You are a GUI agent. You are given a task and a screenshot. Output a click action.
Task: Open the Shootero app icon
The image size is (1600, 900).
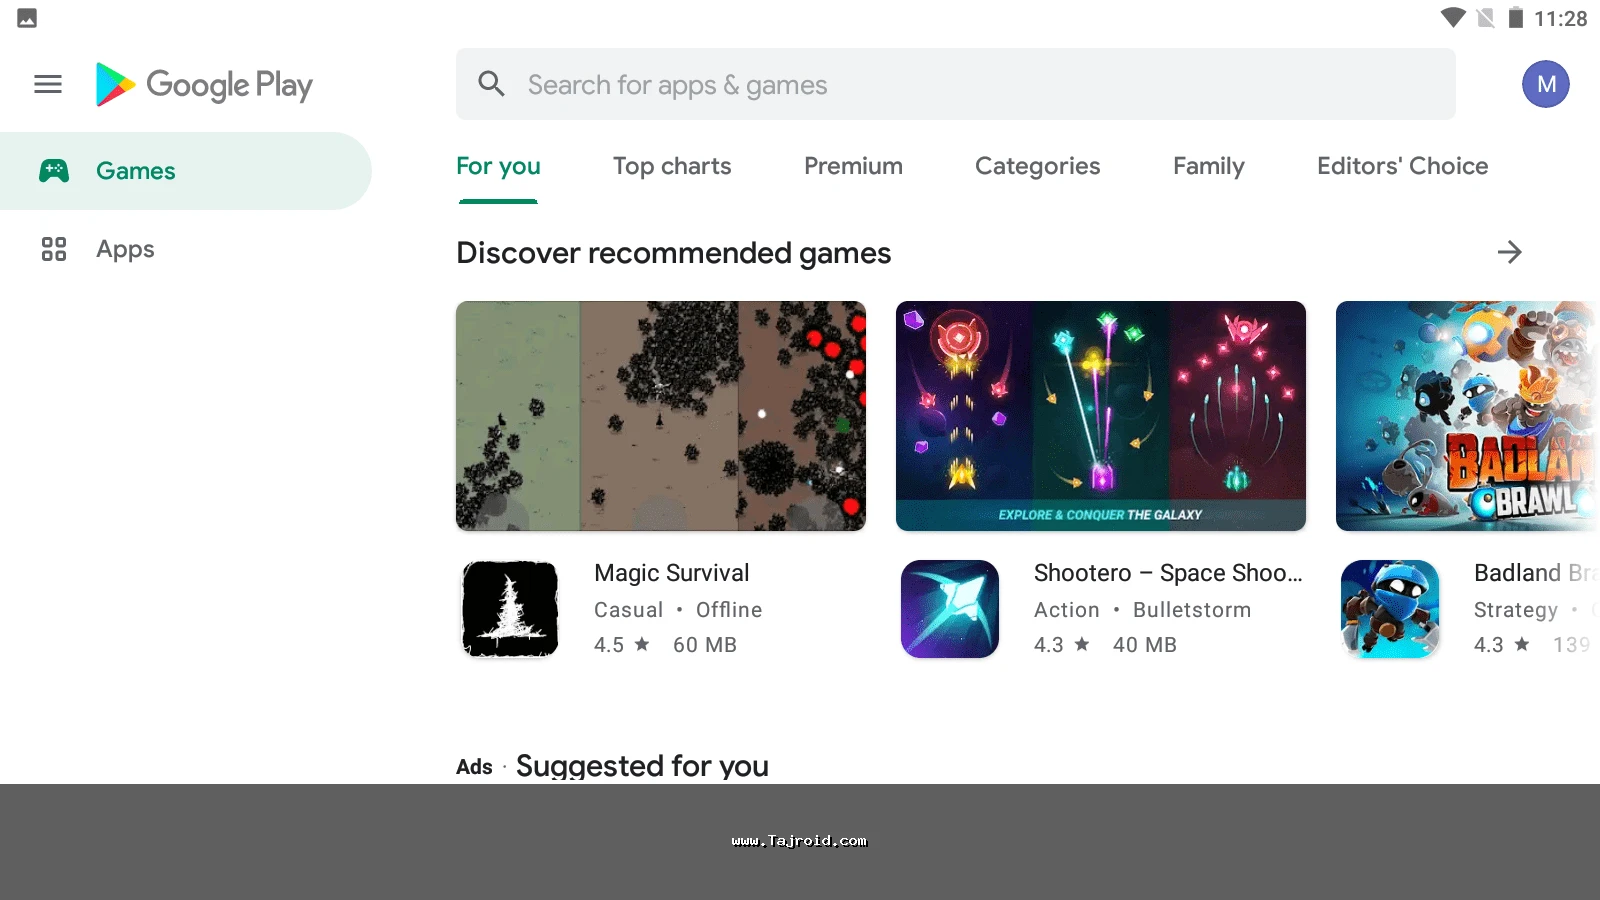click(950, 609)
